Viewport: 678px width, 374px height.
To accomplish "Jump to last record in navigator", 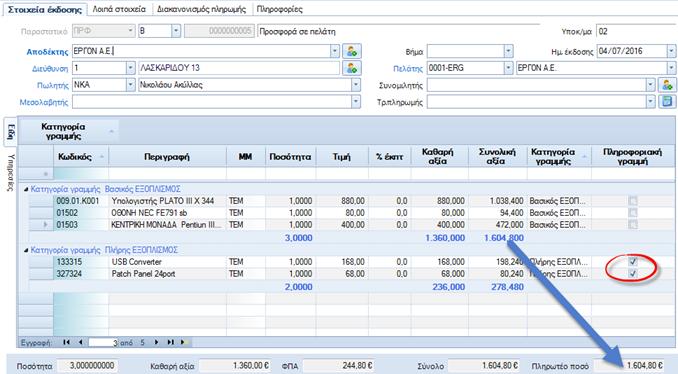I will click(x=171, y=342).
